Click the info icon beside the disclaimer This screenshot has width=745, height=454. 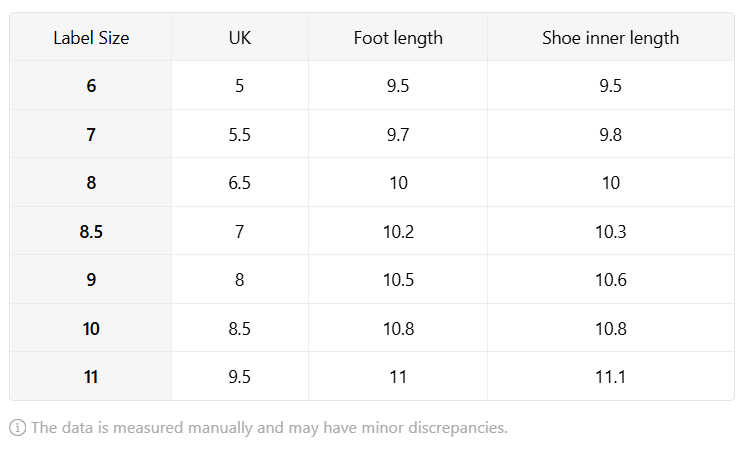(x=18, y=427)
